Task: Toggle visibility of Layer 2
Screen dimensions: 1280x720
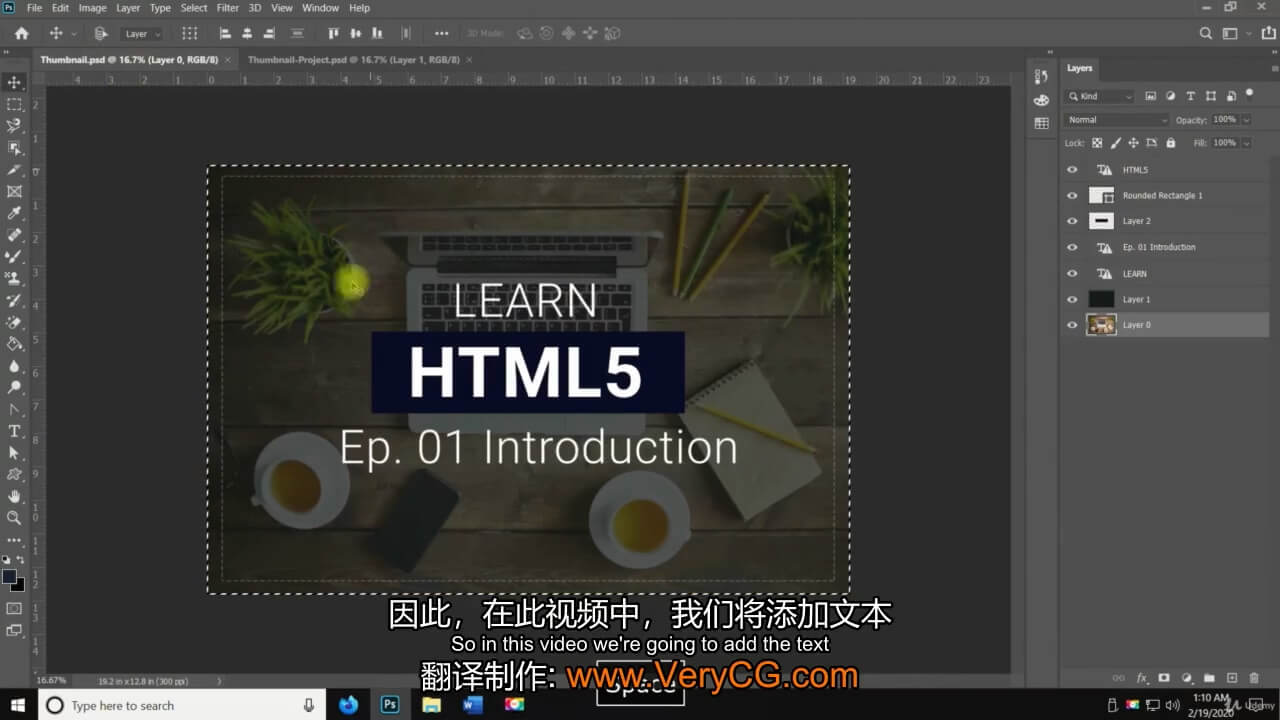Action: 1072,221
